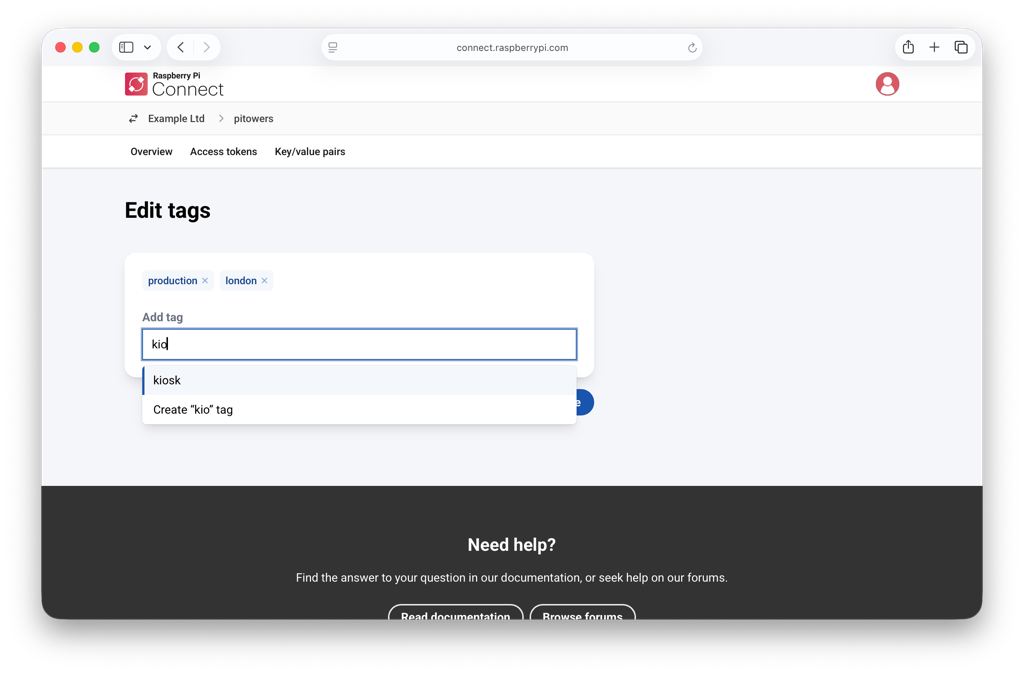
Task: Click the organization switcher arrows beside Example Ltd
Action: [133, 118]
